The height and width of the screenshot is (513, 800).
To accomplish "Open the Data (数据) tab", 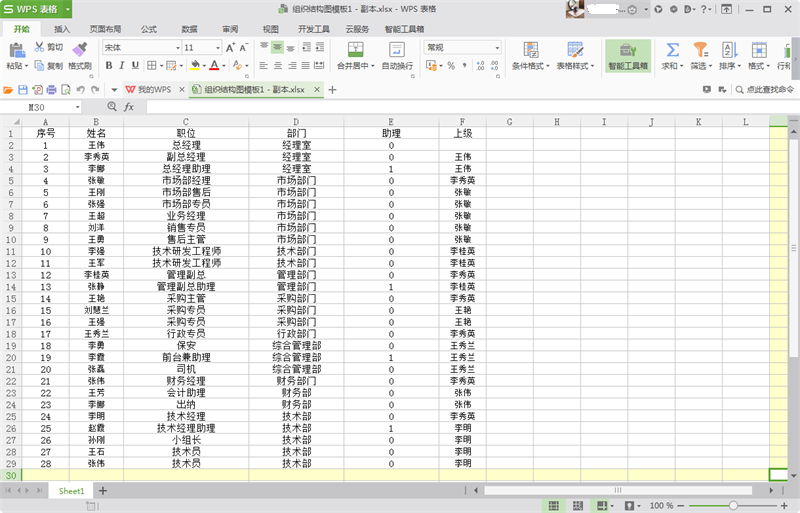I will [x=189, y=29].
